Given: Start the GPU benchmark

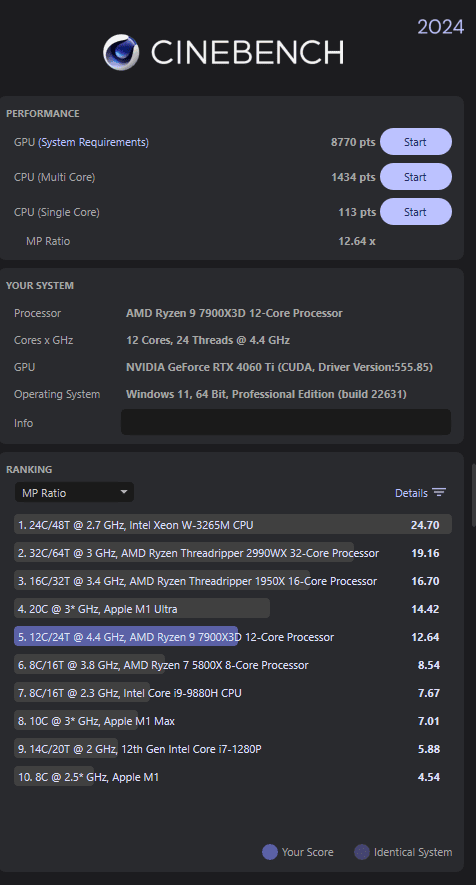Looking at the screenshot, I should pos(416,142).
